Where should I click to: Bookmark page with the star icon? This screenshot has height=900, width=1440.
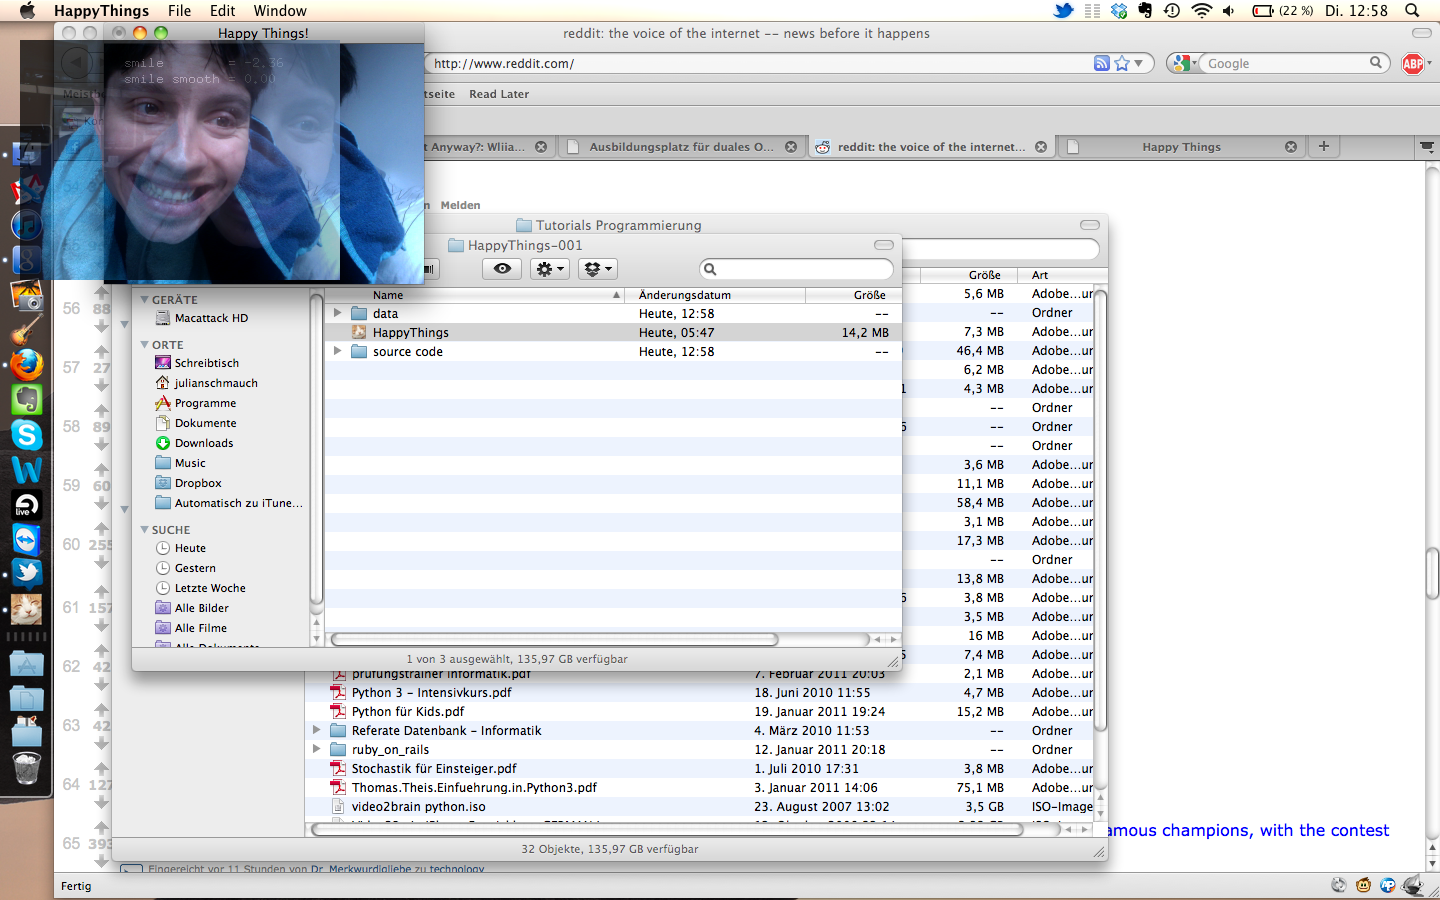tap(1122, 64)
